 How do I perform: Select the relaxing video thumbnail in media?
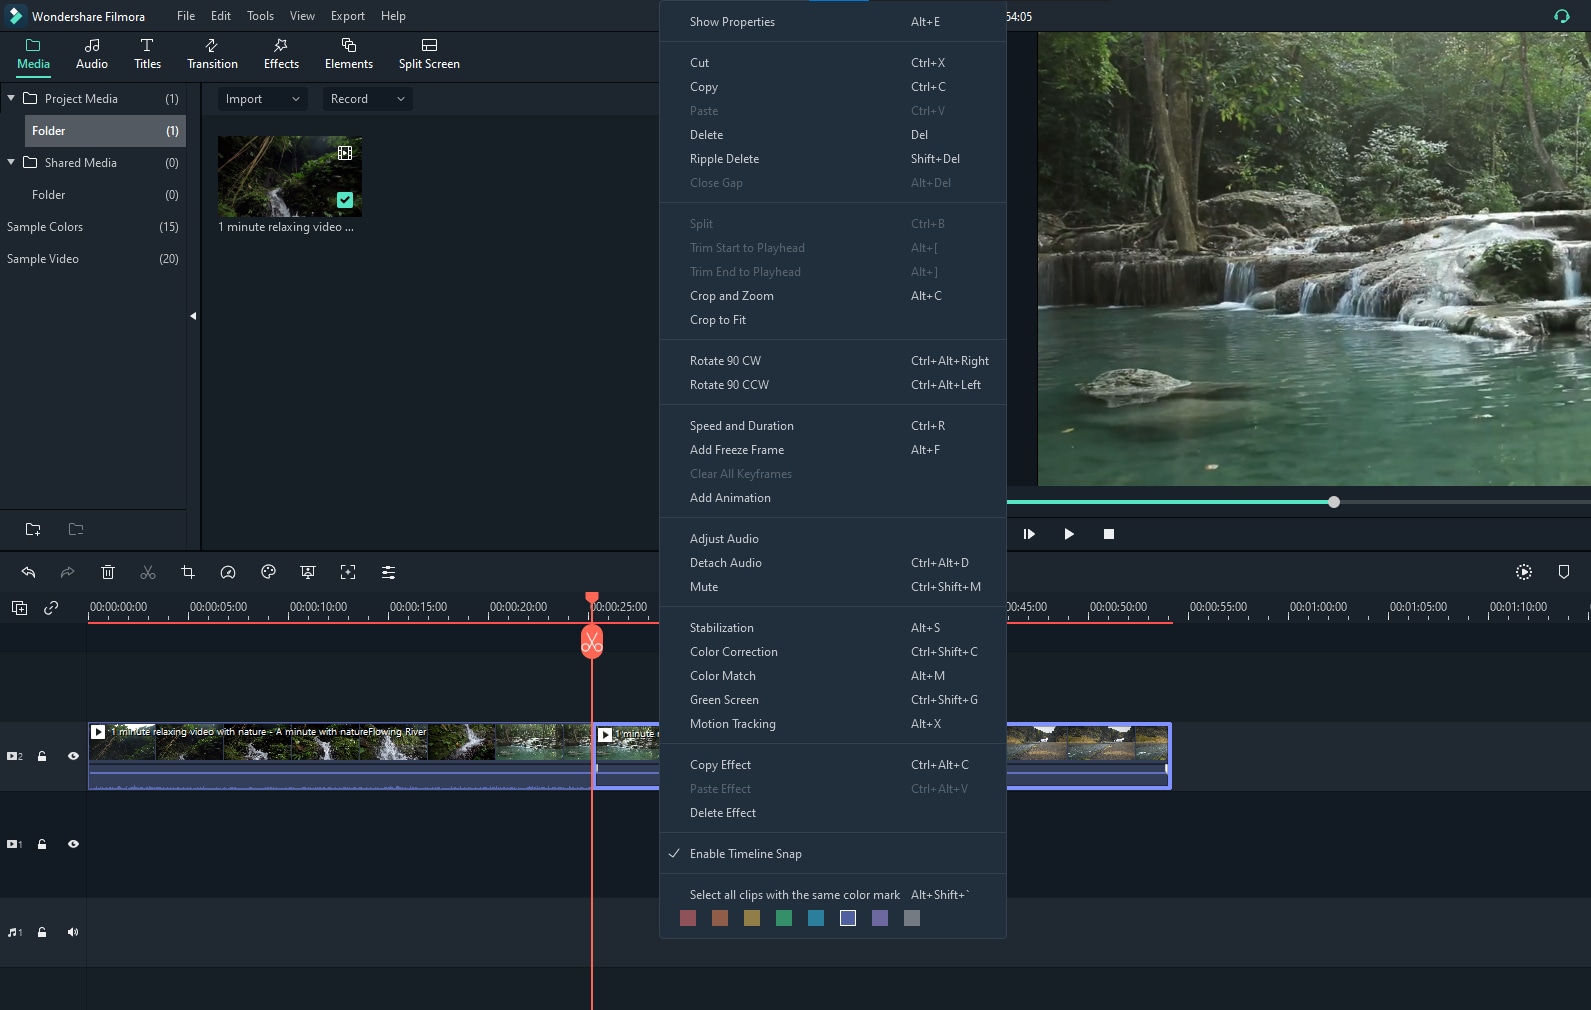coord(290,177)
